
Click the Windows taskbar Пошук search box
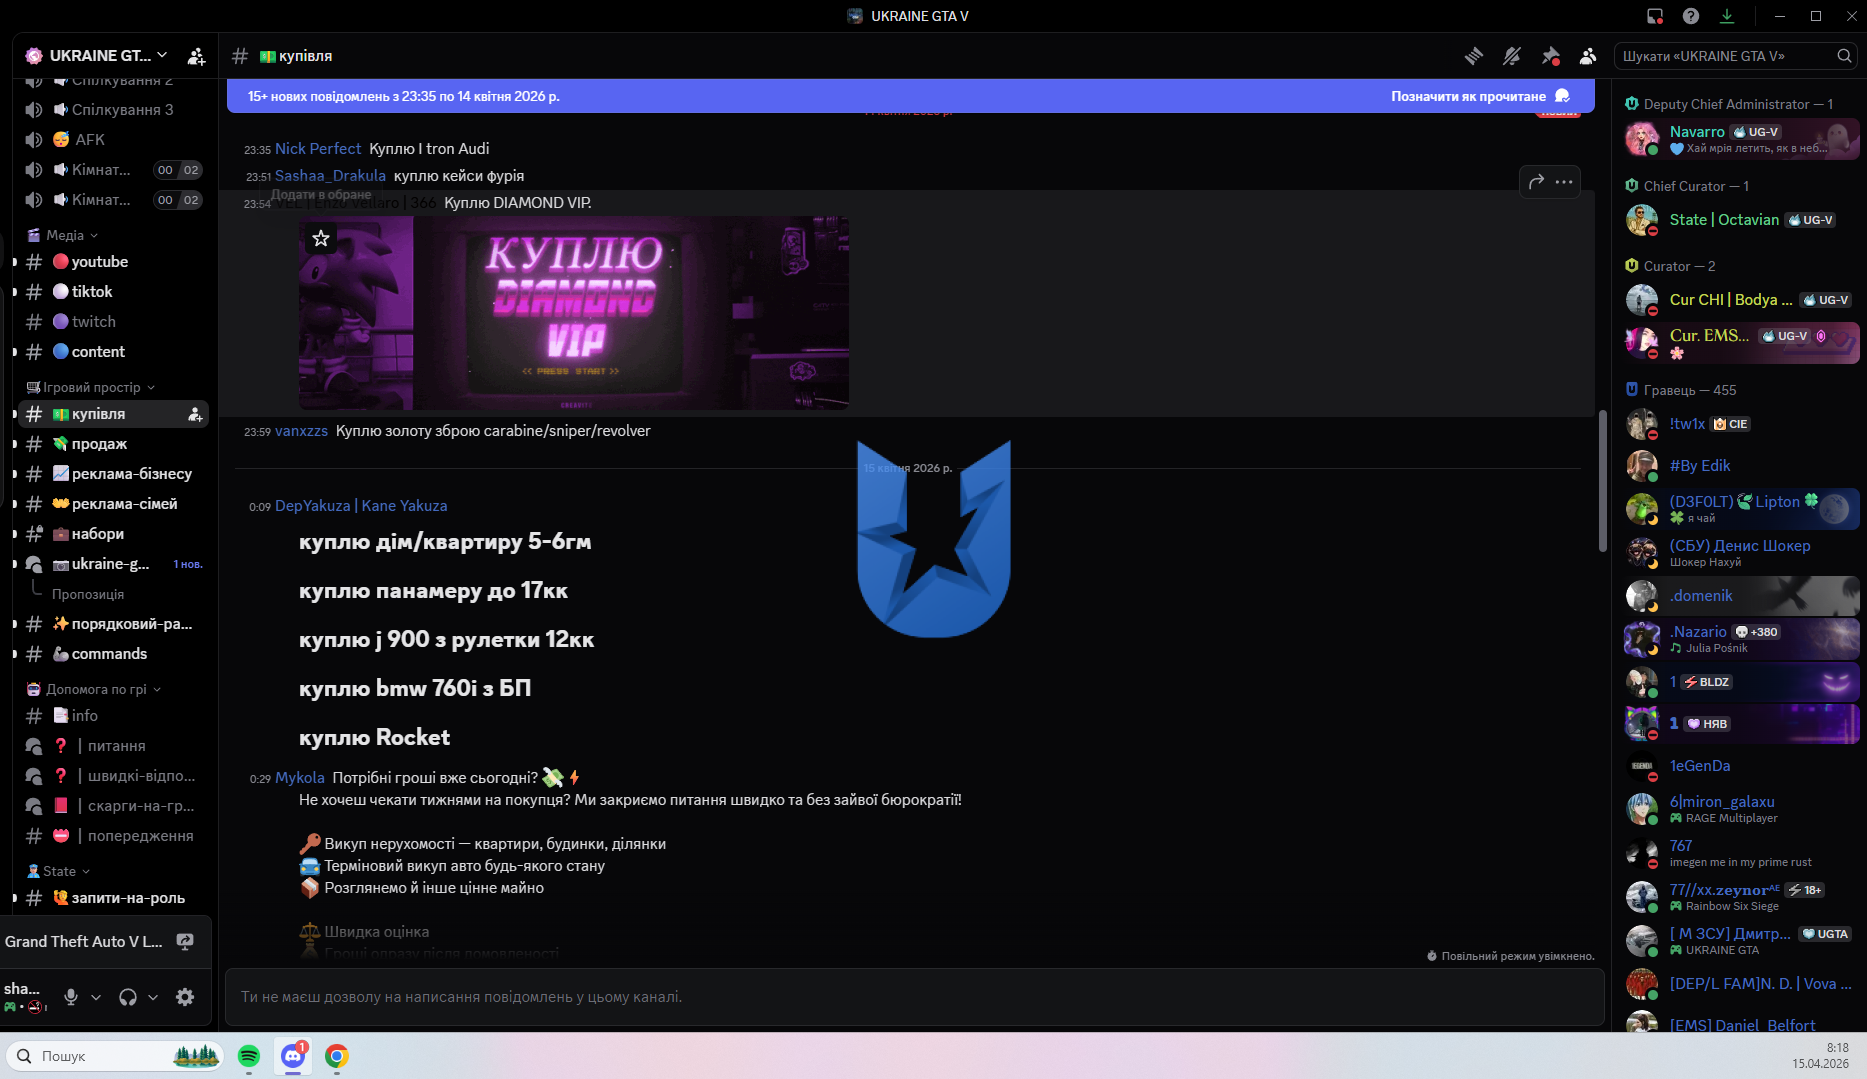113,1056
